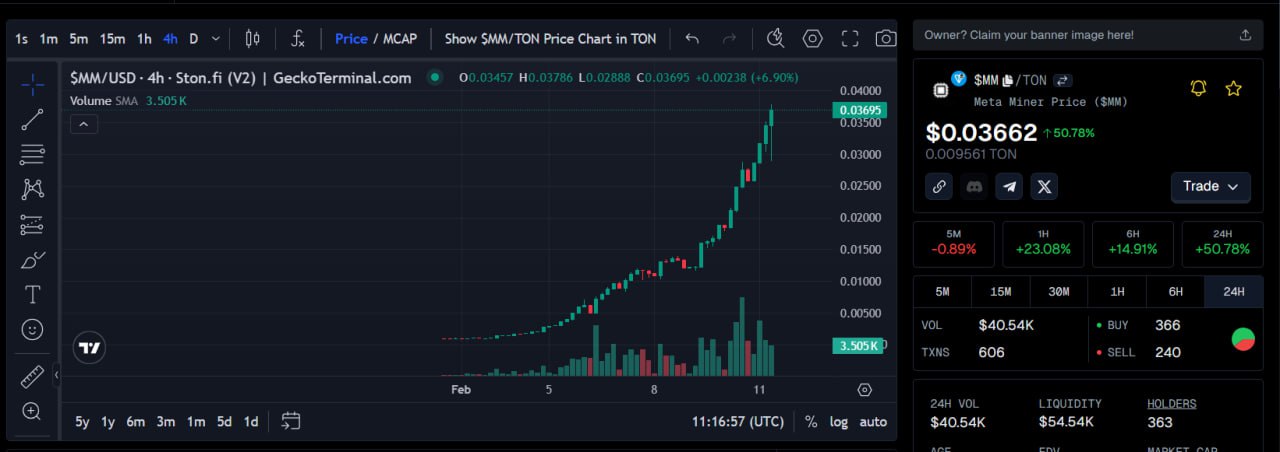Select the trend line drawing tool
Image resolution: width=1280 pixels, height=452 pixels.
[x=32, y=120]
